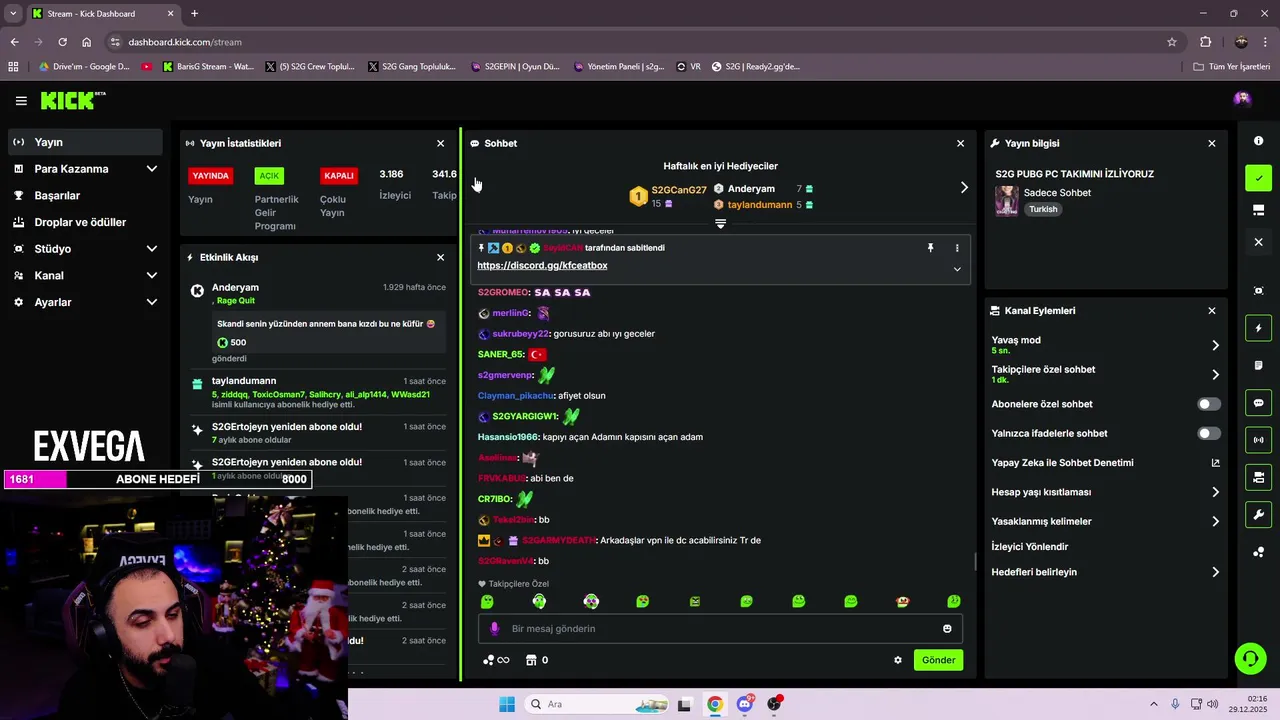Open the shop icon showing 0

coord(537,660)
